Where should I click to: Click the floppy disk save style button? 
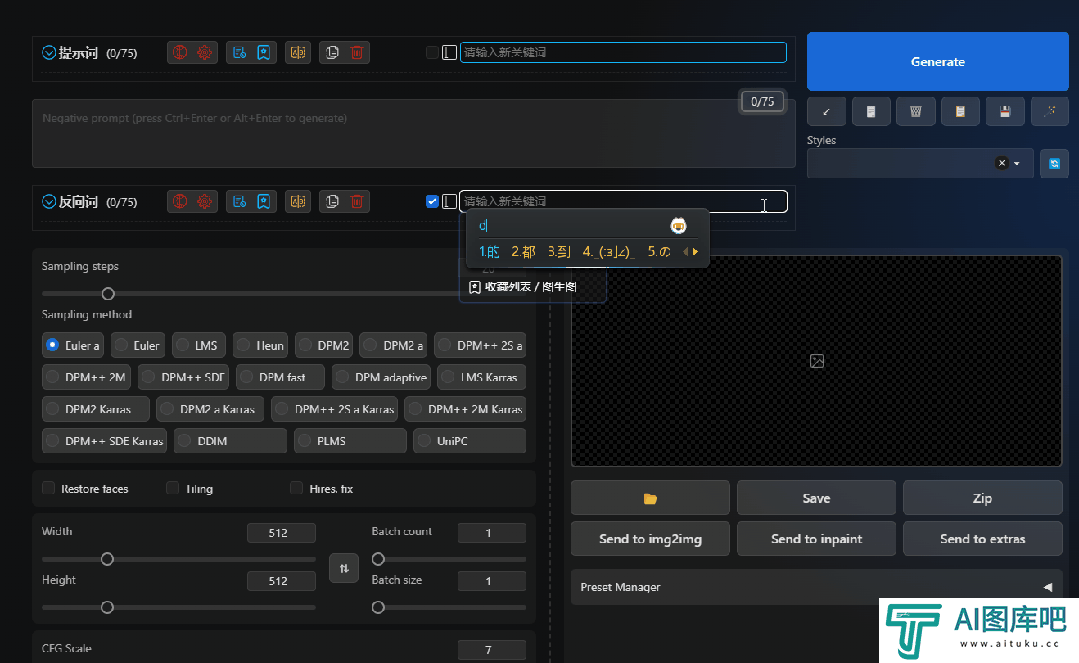[x=1005, y=112]
